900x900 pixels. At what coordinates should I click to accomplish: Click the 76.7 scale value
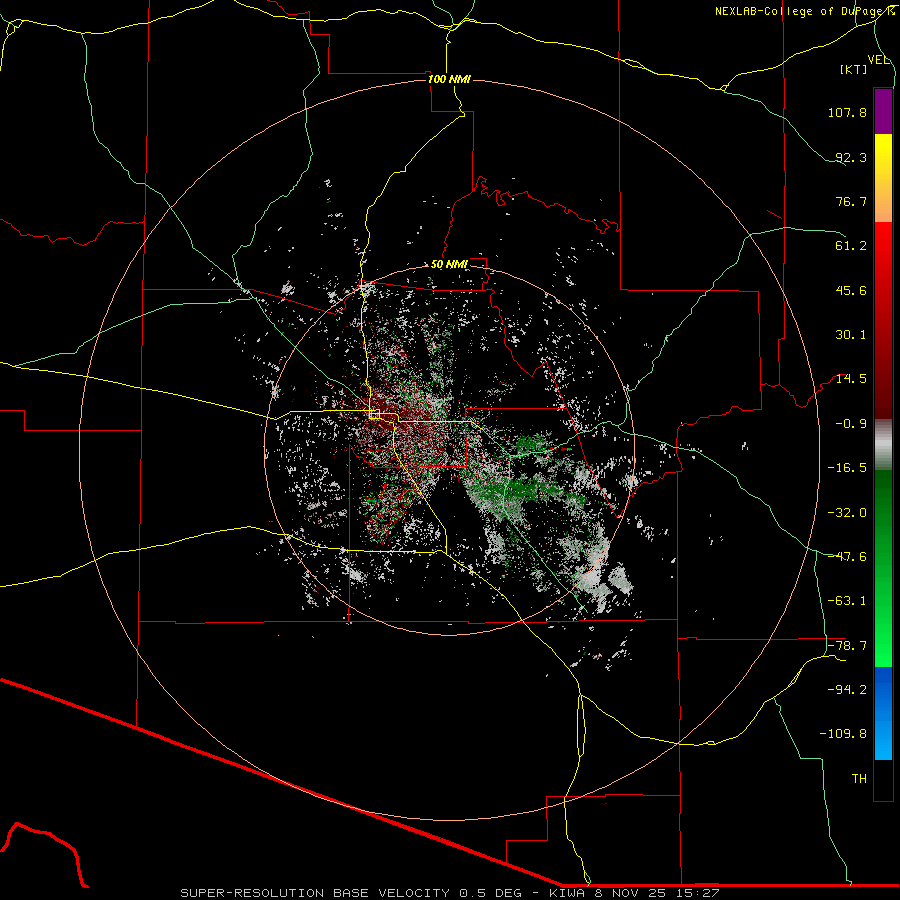click(851, 201)
